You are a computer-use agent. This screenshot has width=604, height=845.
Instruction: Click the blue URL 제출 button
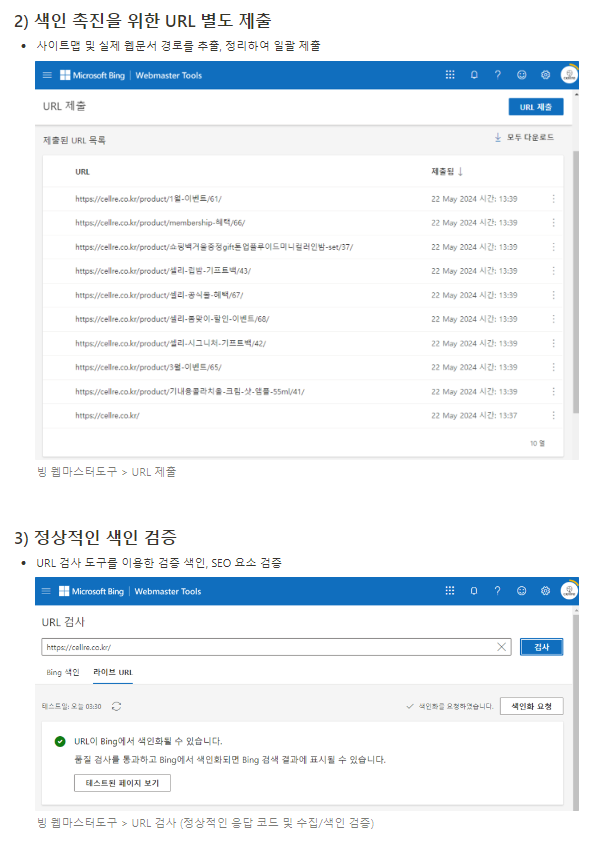tap(536, 107)
